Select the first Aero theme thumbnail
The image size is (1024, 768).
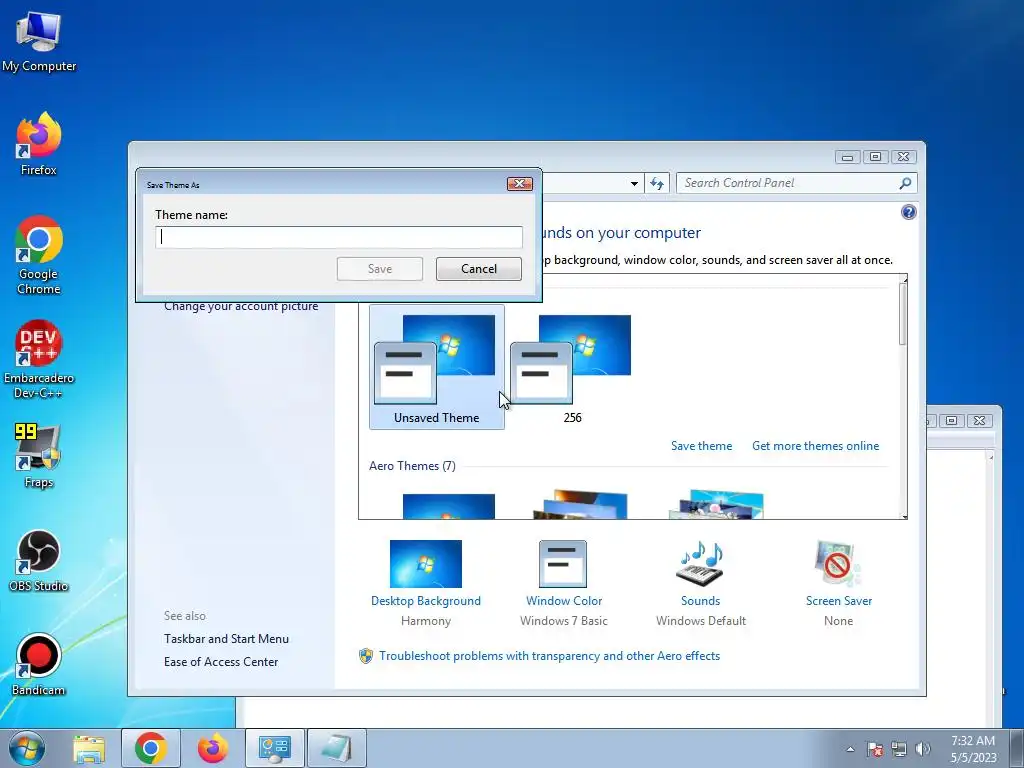pos(449,506)
